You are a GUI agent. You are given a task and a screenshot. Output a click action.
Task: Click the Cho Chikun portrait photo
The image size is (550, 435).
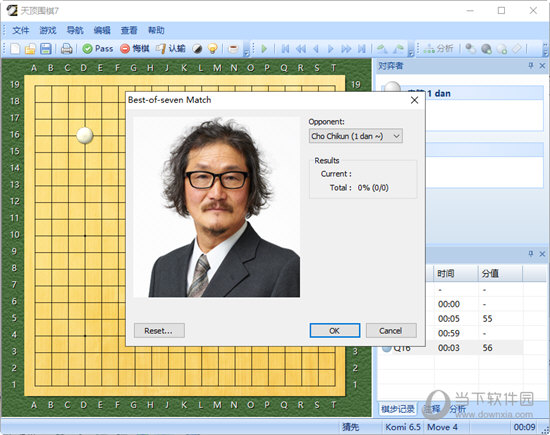point(217,207)
